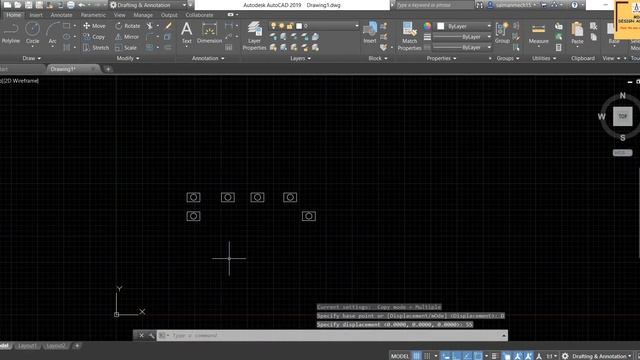Add a new drawing tab with plus button
This screenshot has width=640, height=360.
click(x=108, y=69)
